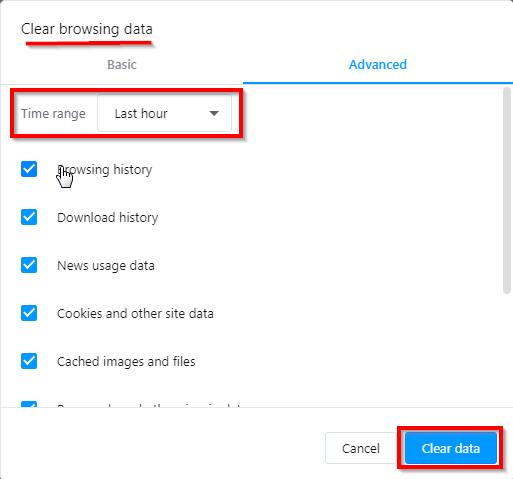Toggle the partially visible checkbox below Cached images
Image resolution: width=513 pixels, height=479 pixels.
coord(29,404)
